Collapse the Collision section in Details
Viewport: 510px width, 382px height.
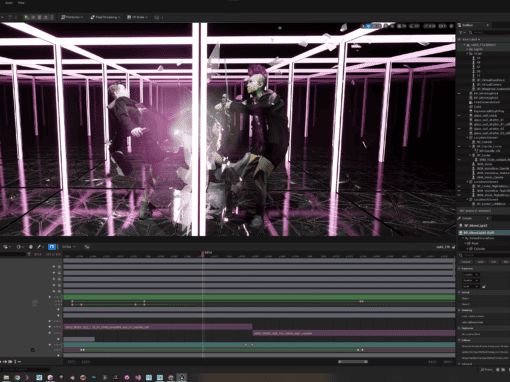[x=460, y=340]
